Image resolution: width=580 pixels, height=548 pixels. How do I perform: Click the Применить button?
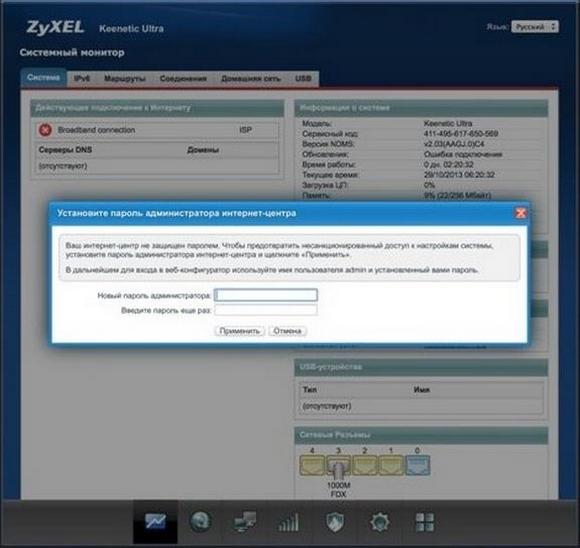239,331
